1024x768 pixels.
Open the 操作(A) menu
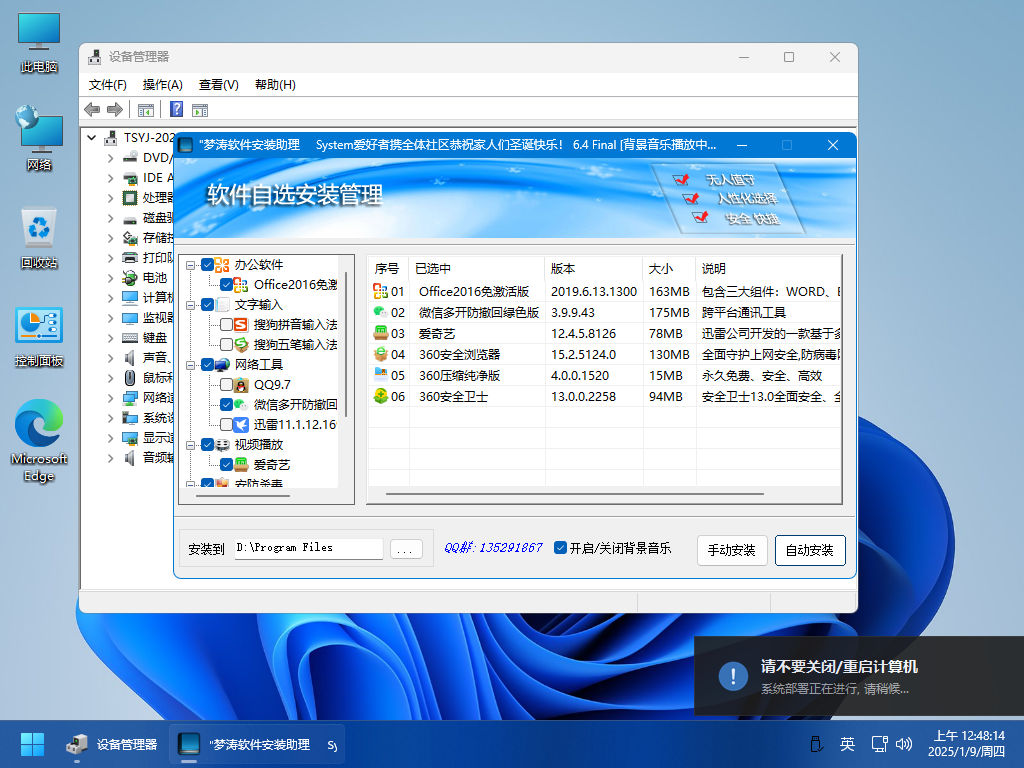click(x=163, y=85)
